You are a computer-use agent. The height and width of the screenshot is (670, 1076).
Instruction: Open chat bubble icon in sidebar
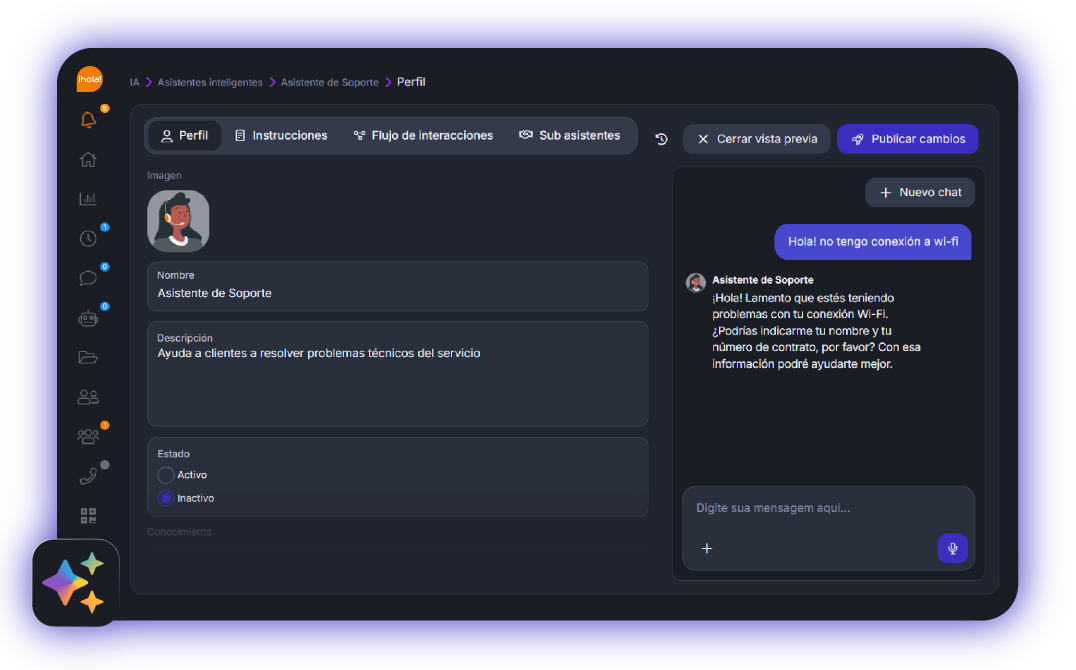coord(88,278)
